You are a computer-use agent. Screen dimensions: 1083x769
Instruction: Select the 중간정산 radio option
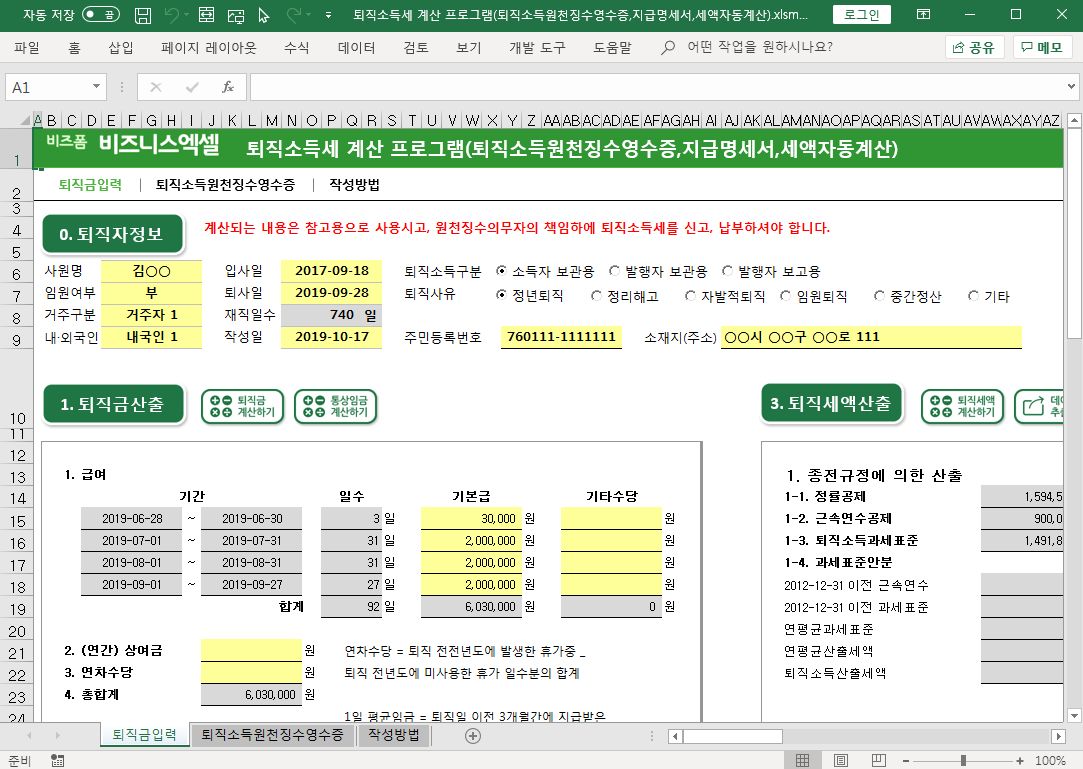[x=879, y=296]
